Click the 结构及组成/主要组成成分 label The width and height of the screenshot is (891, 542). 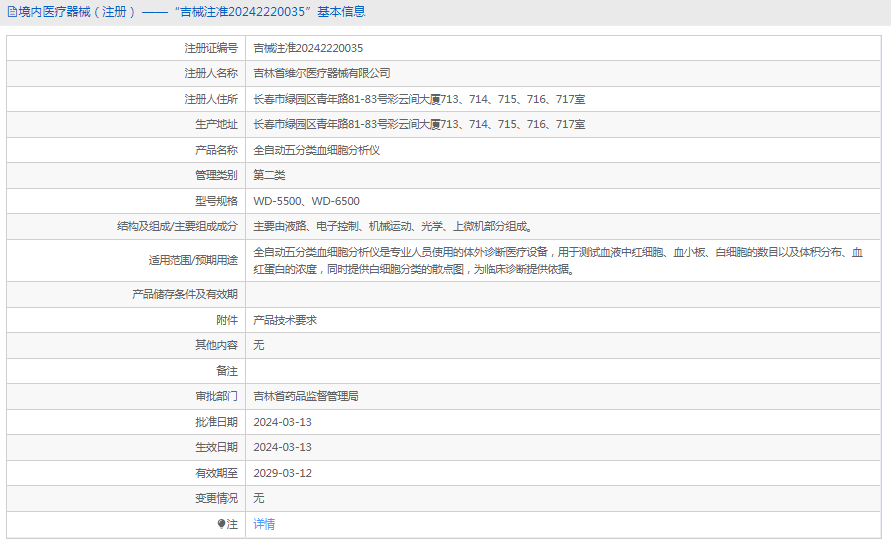pyautogui.click(x=177, y=226)
